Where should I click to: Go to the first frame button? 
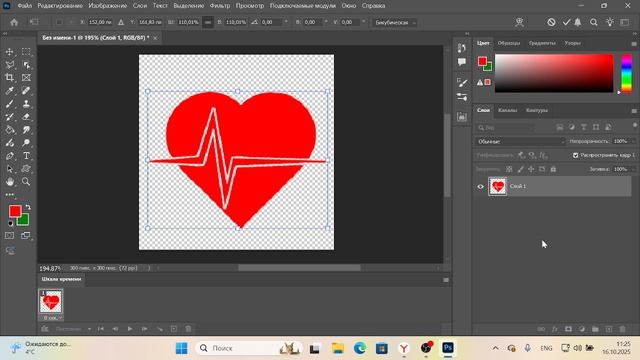point(100,329)
